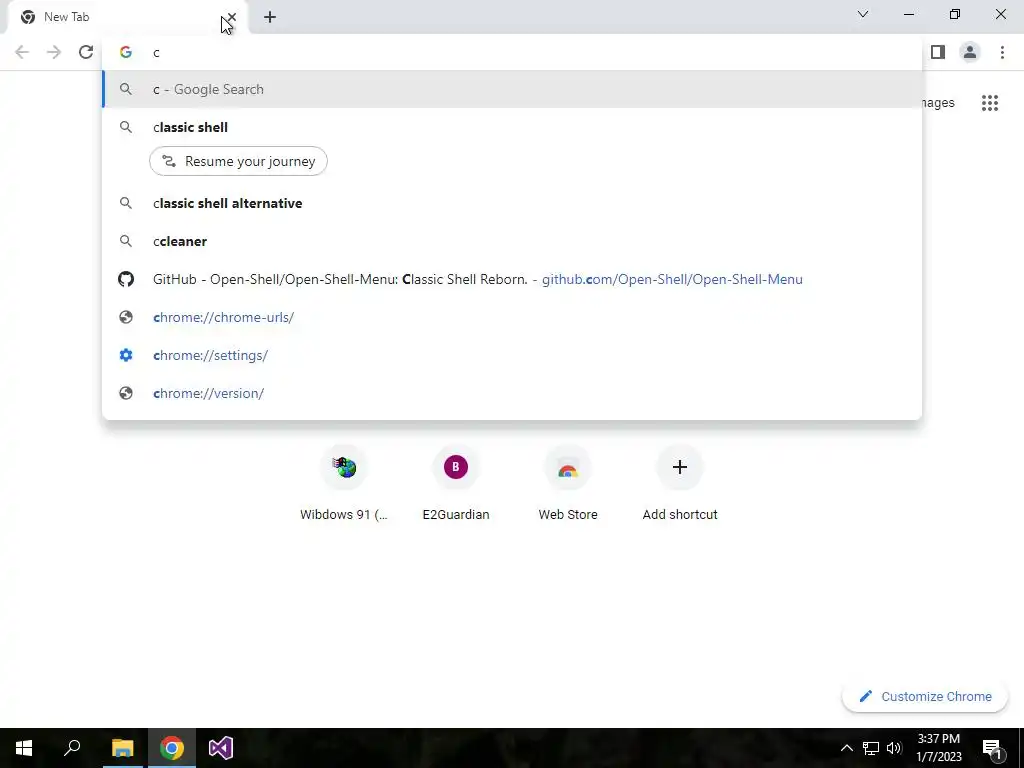Click the network tray icon
Image resolution: width=1024 pixels, height=768 pixels.
pos(871,748)
